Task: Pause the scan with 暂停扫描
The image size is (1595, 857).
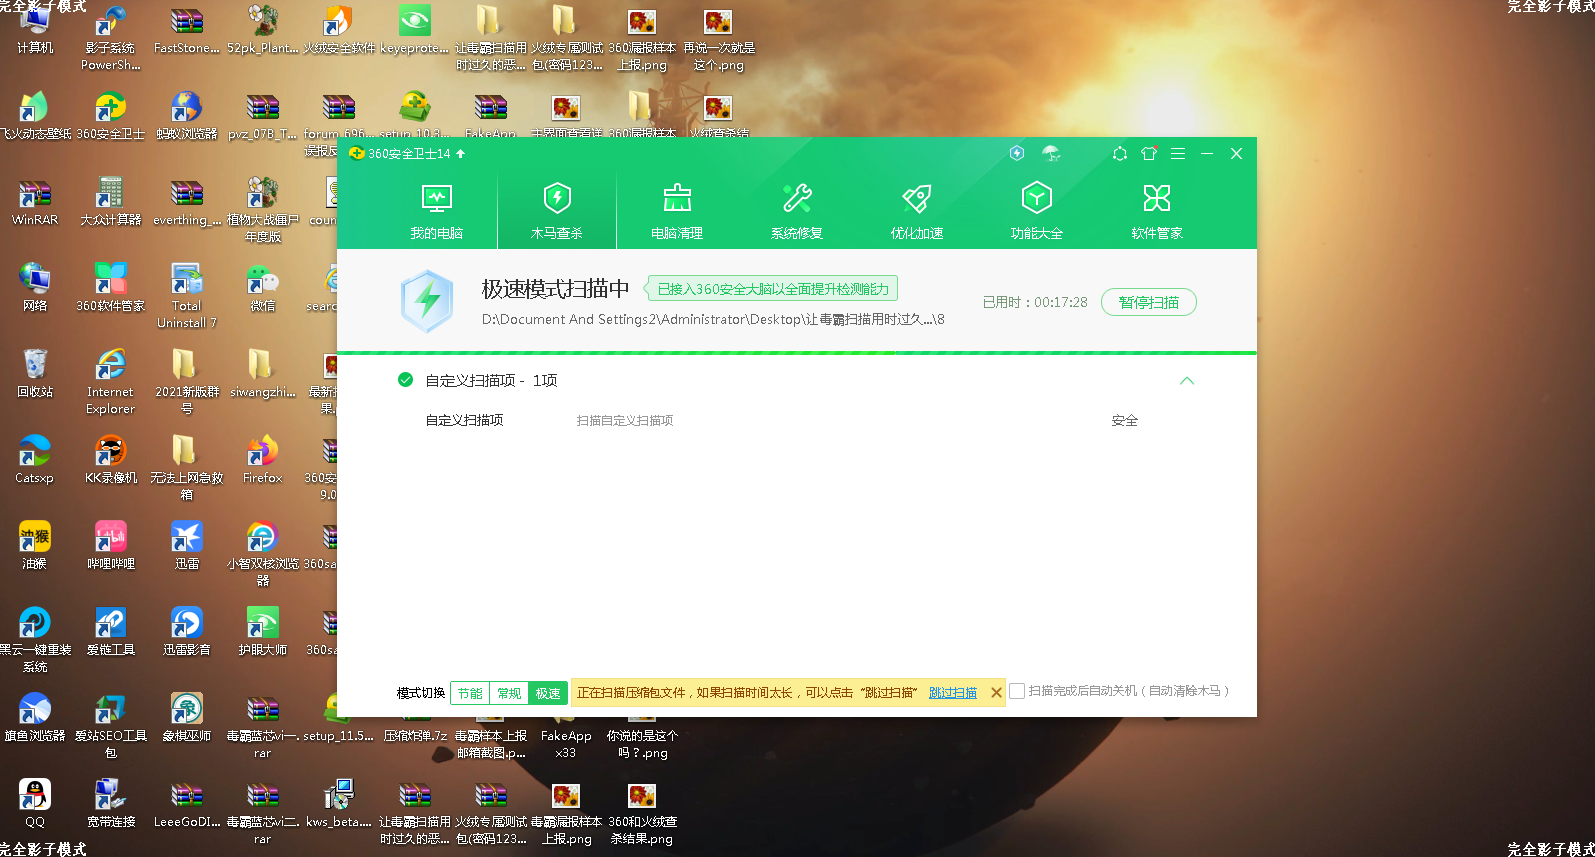Action: 1149,302
